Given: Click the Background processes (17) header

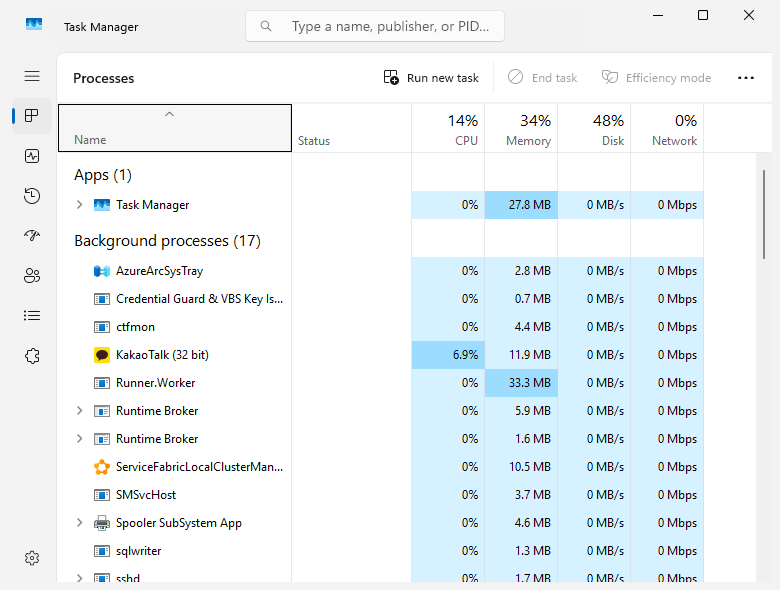Looking at the screenshot, I should coord(168,241).
